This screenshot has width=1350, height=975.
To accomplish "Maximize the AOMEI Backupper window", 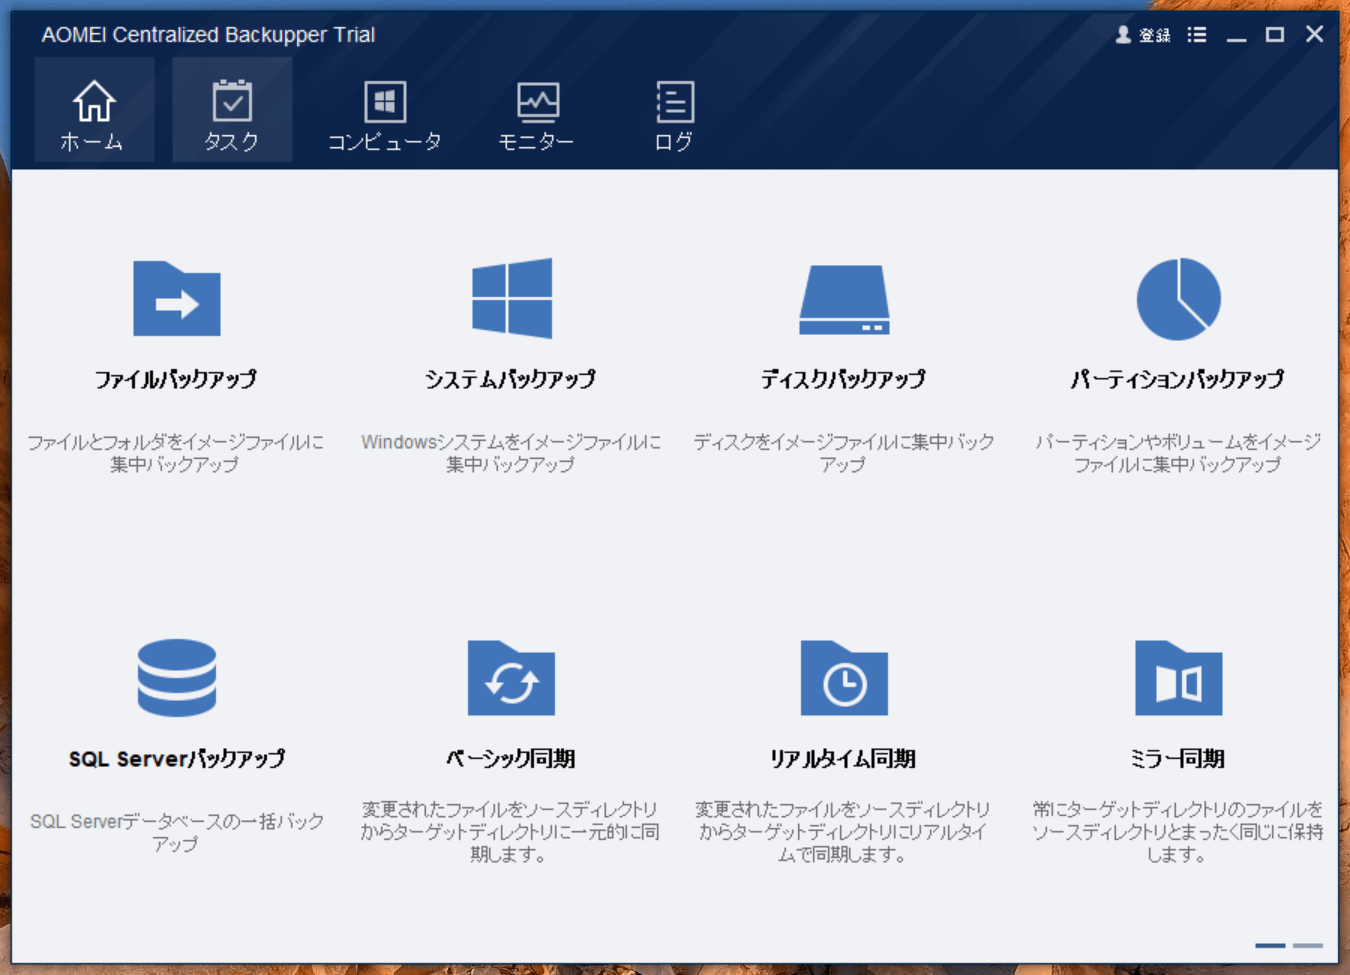I will [x=1275, y=35].
